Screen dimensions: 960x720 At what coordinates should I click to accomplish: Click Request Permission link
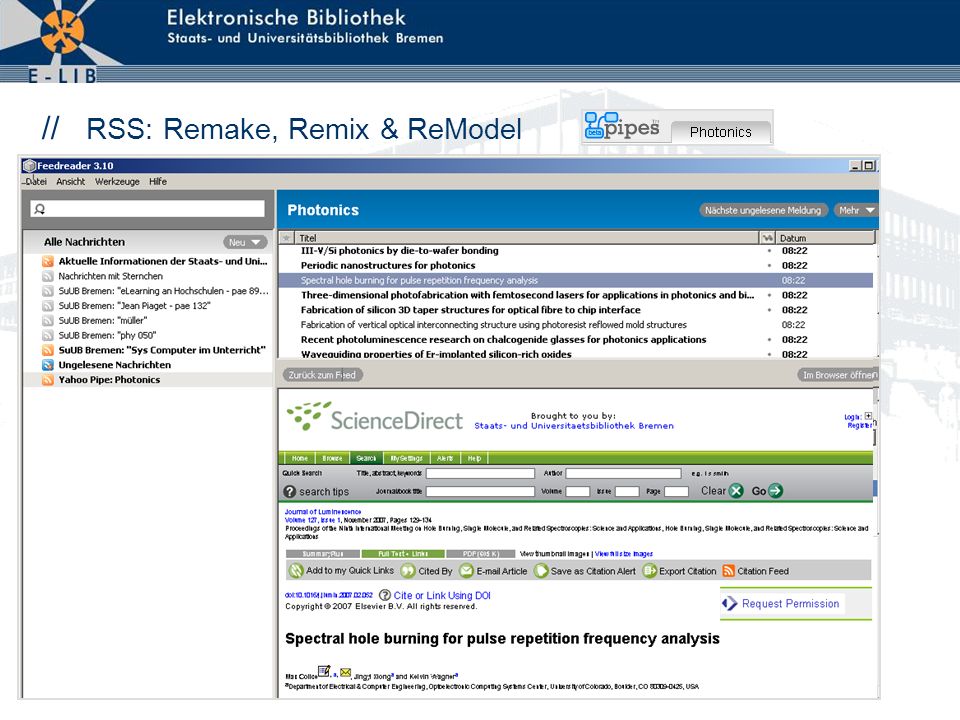(790, 603)
